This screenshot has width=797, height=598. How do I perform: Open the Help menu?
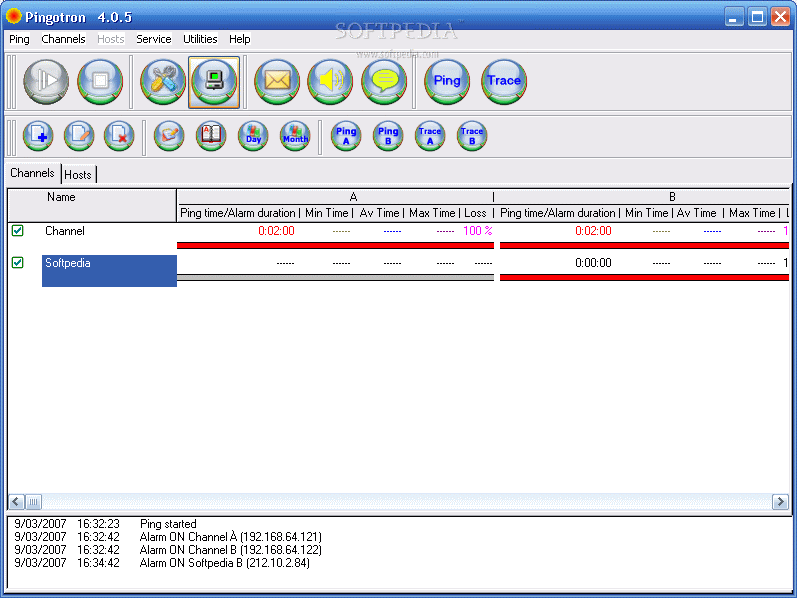[239, 39]
